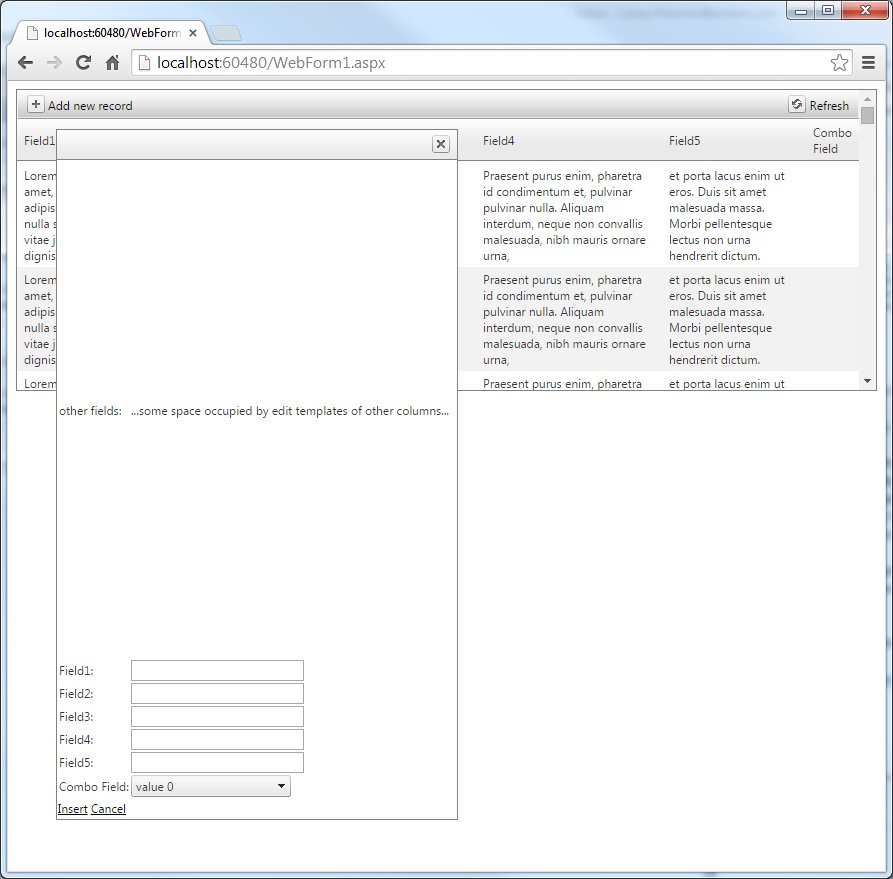The height and width of the screenshot is (879, 893).
Task: Focus the Field2 text input
Action: pyautogui.click(x=217, y=693)
